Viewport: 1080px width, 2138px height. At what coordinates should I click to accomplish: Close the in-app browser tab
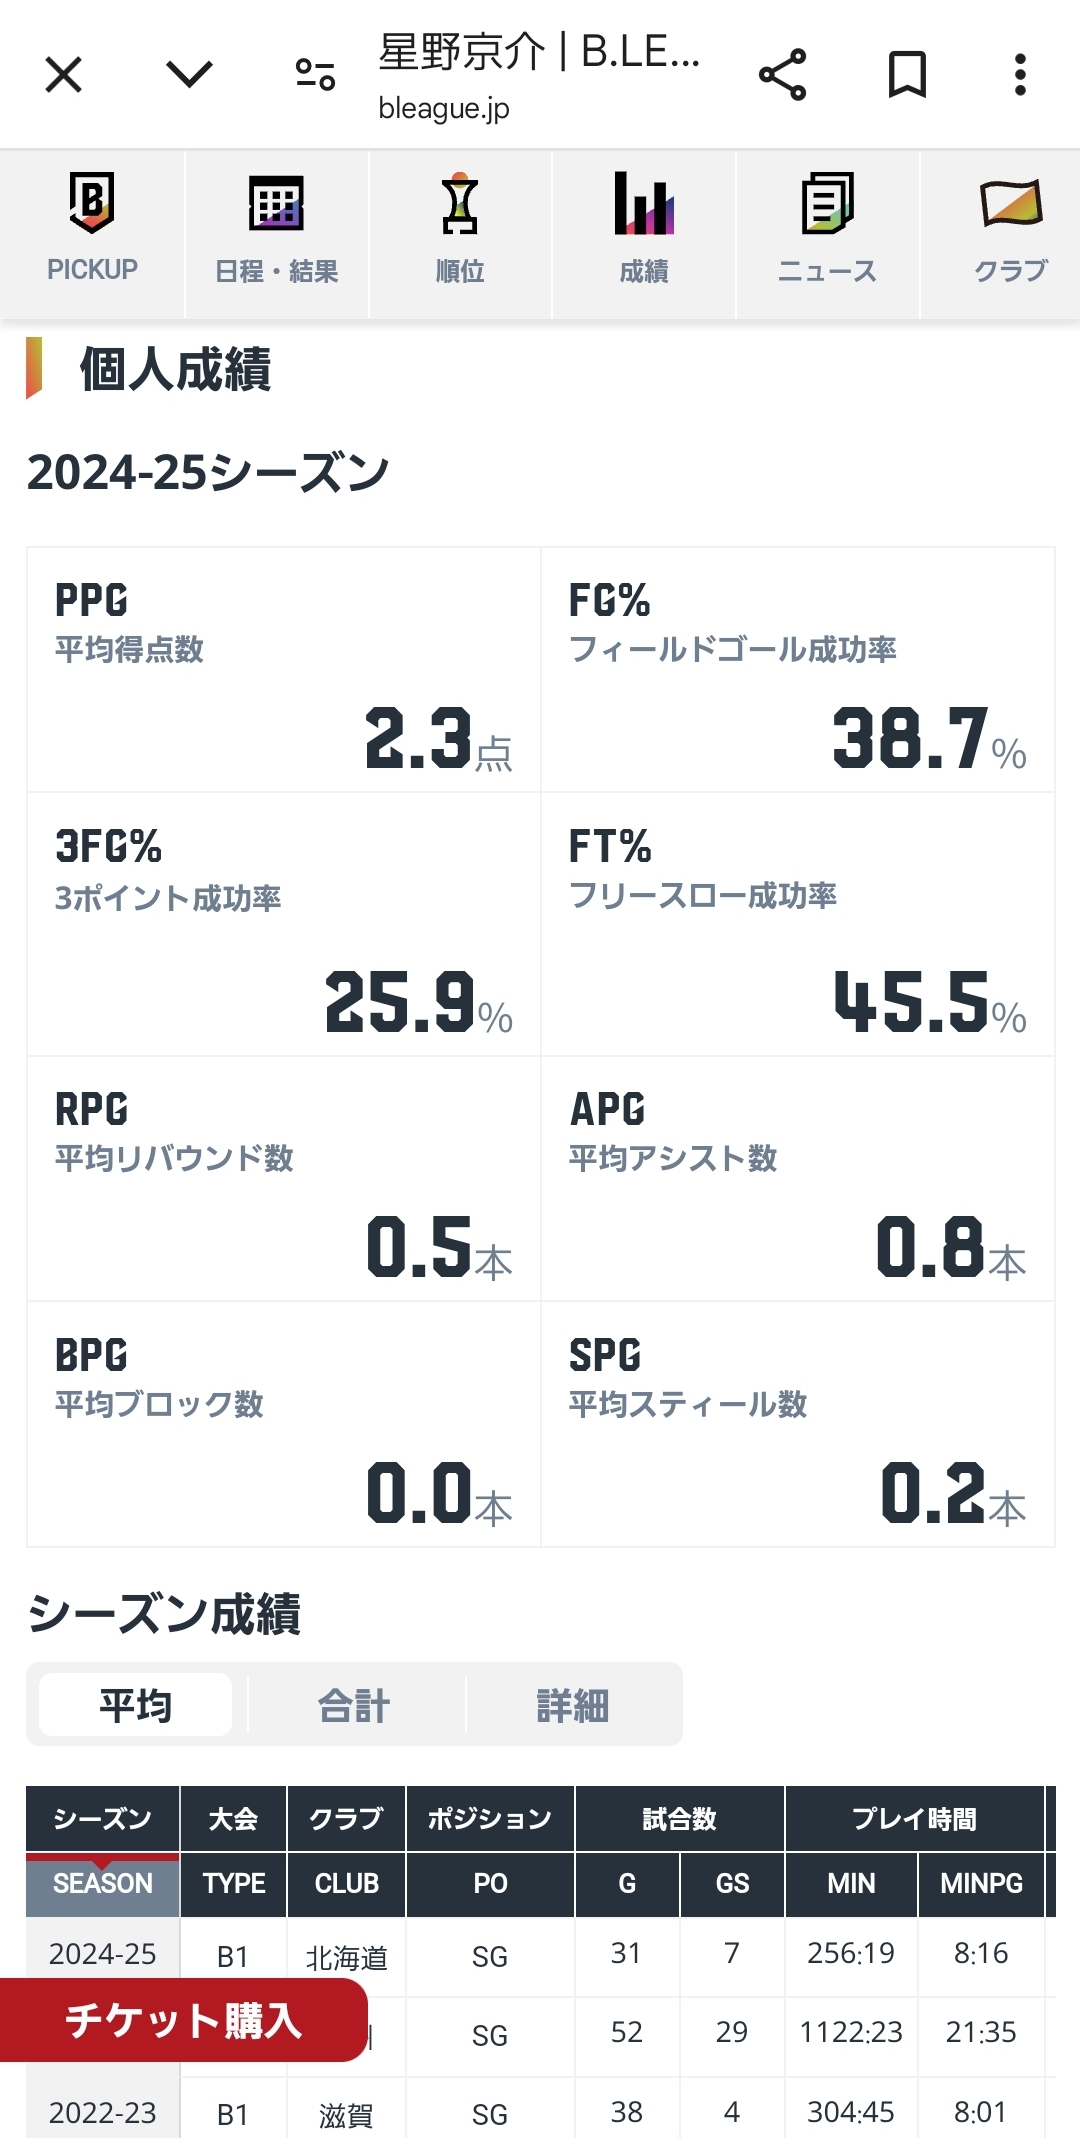[x=64, y=75]
